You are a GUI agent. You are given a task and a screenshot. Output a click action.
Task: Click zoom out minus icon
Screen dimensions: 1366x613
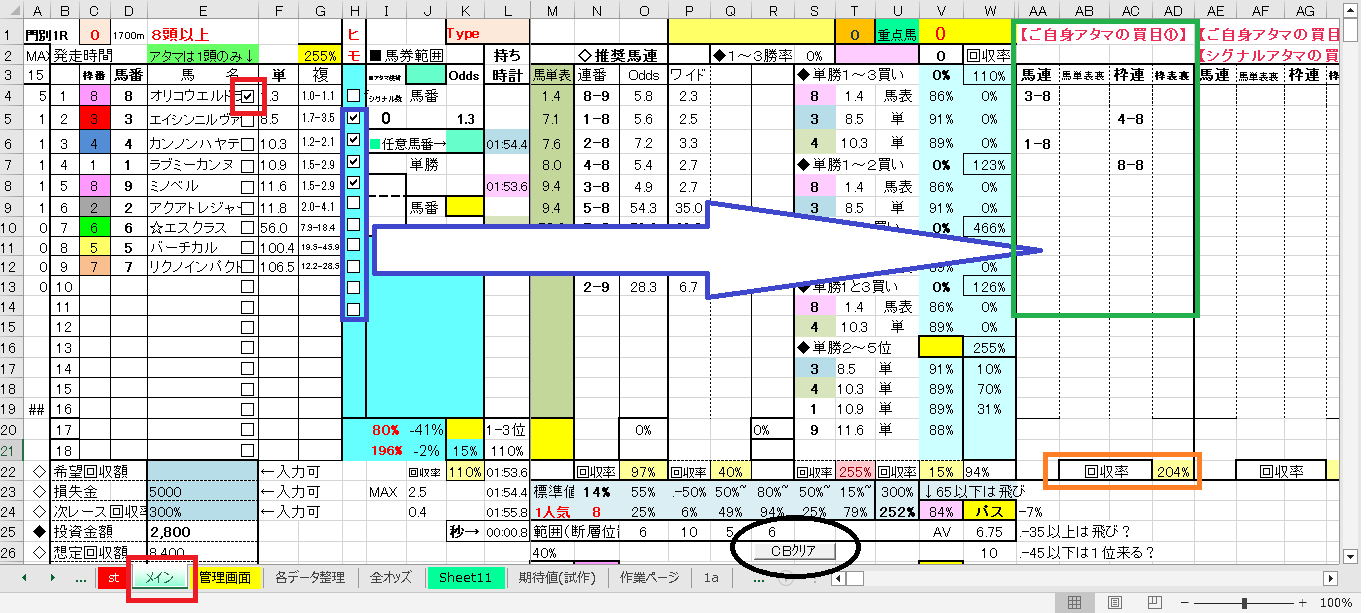[x=1187, y=603]
